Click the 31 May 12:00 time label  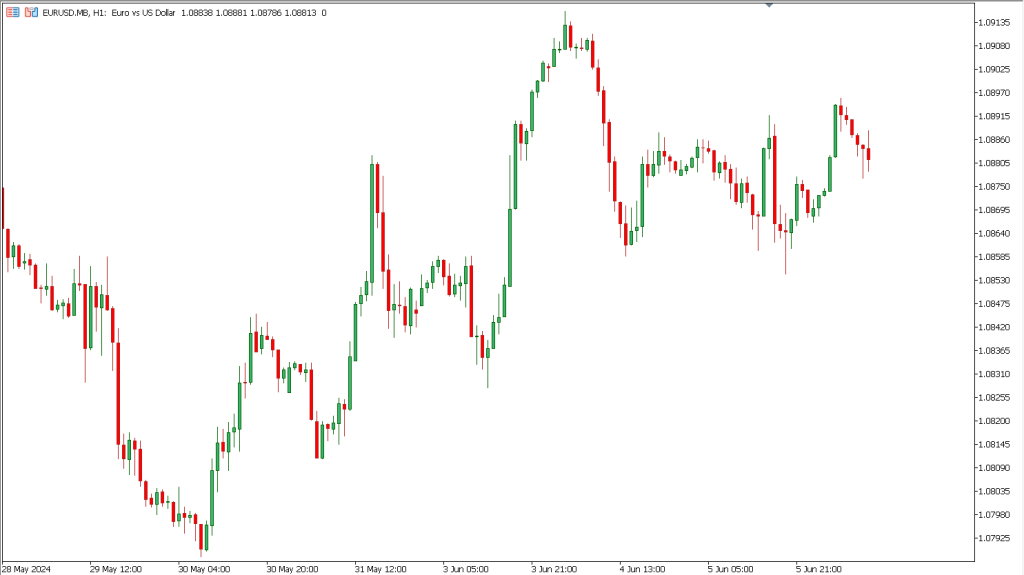381,569
